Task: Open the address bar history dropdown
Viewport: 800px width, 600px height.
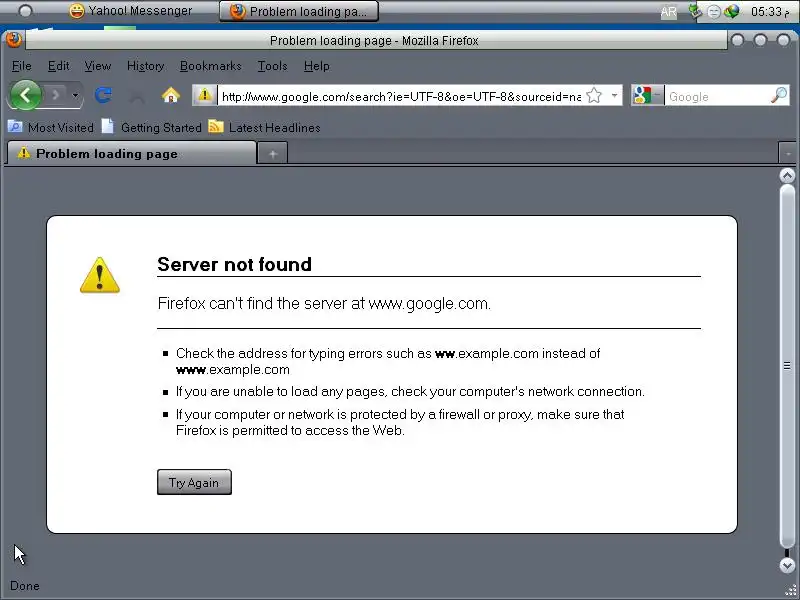Action: point(614,95)
